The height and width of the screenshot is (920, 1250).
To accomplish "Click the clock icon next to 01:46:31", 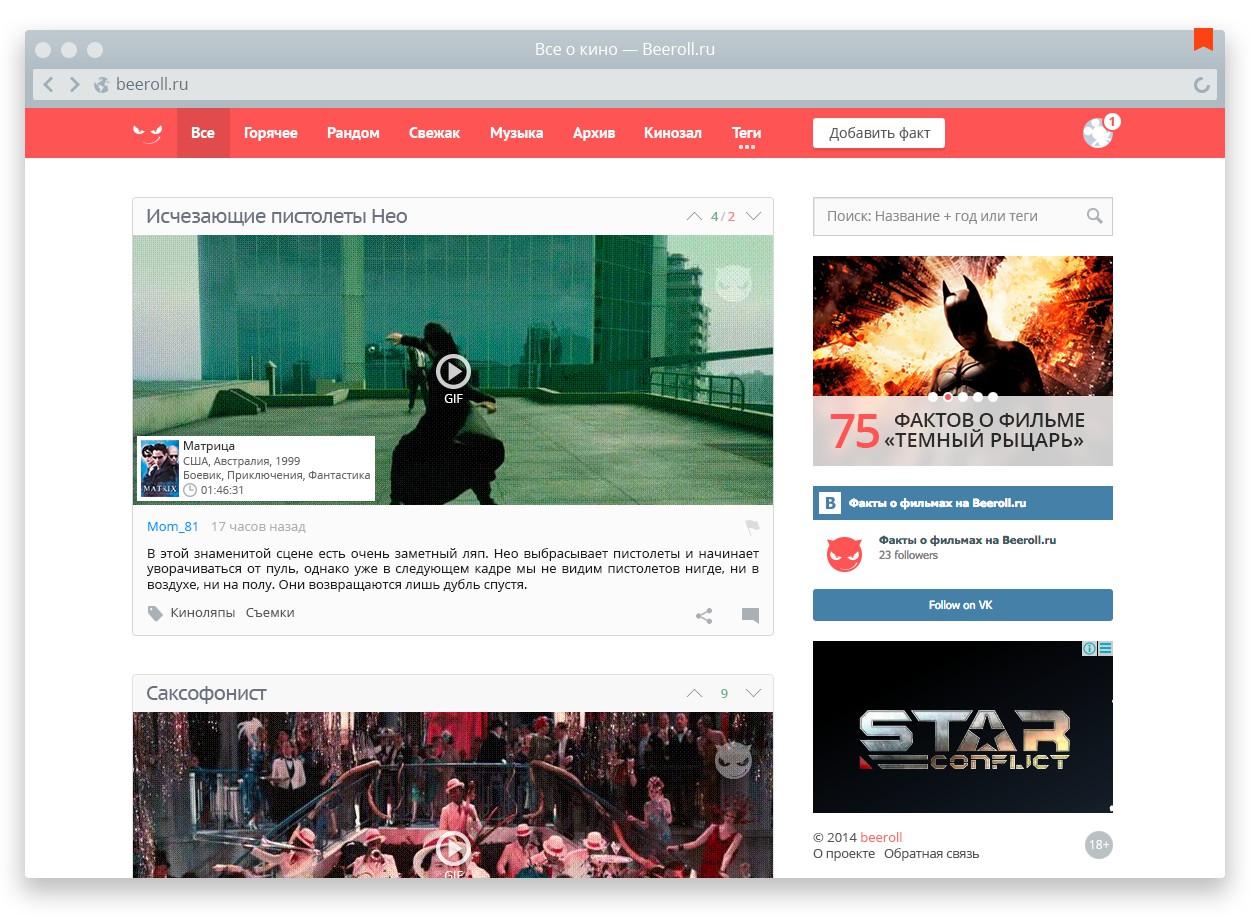I will pyautogui.click(x=190, y=490).
